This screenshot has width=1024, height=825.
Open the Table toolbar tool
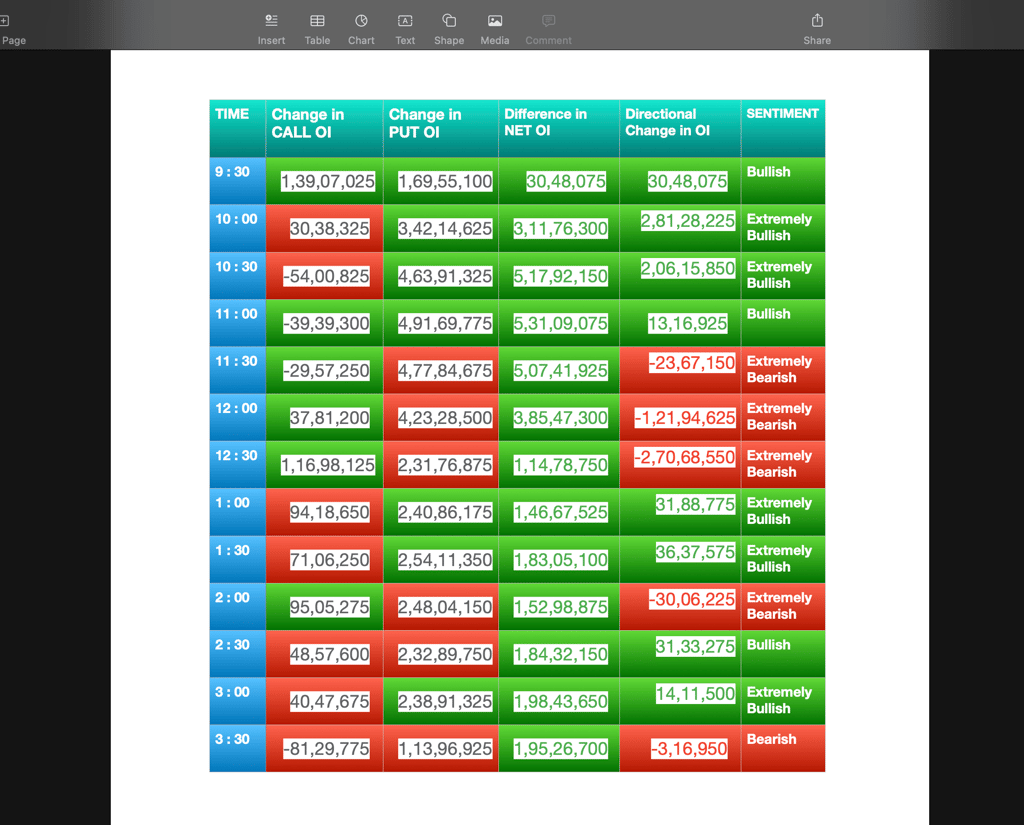pos(317,29)
